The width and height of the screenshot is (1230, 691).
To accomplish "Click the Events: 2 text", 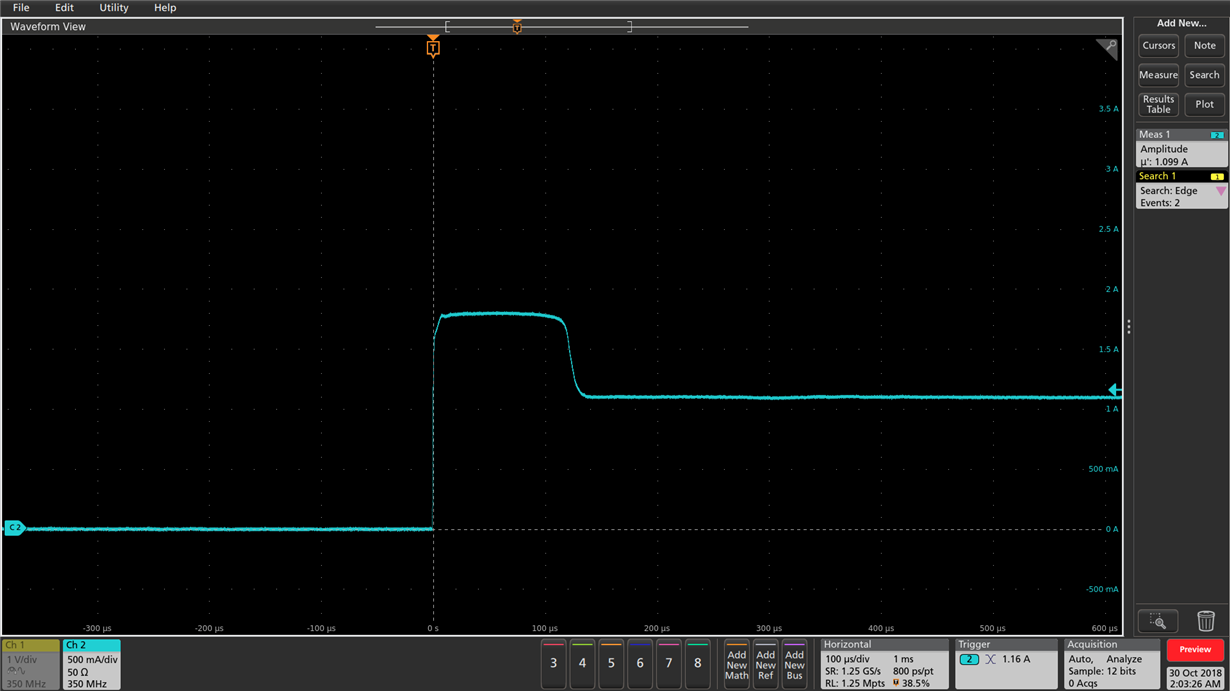I will [x=1160, y=202].
